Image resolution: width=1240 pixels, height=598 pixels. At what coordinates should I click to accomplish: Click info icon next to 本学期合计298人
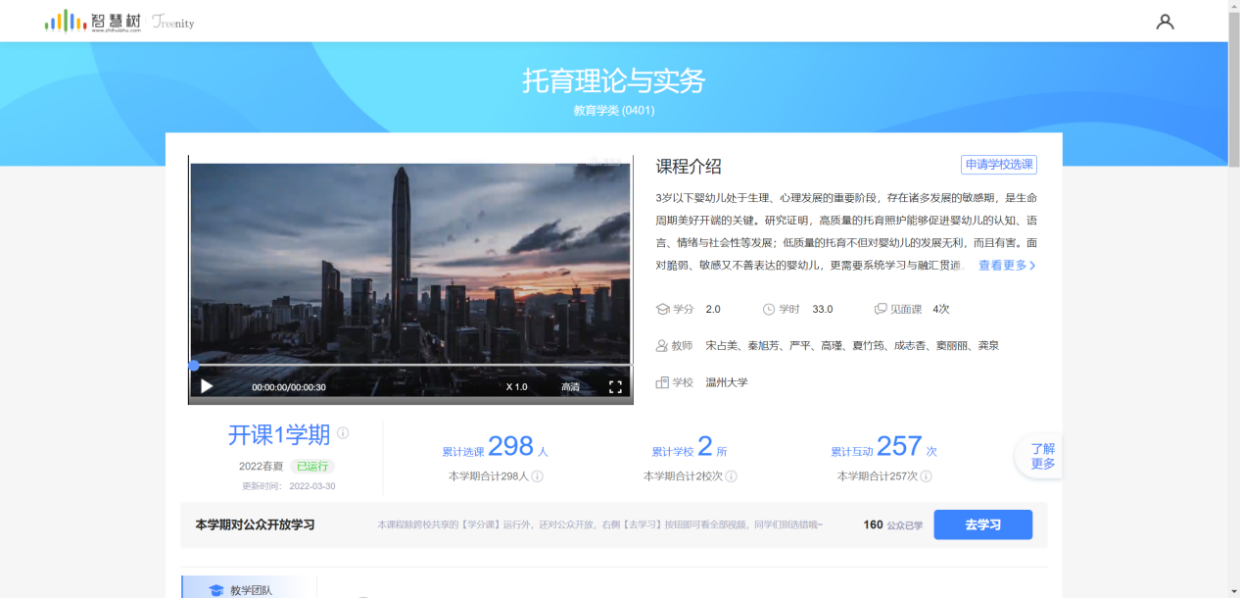[537, 476]
